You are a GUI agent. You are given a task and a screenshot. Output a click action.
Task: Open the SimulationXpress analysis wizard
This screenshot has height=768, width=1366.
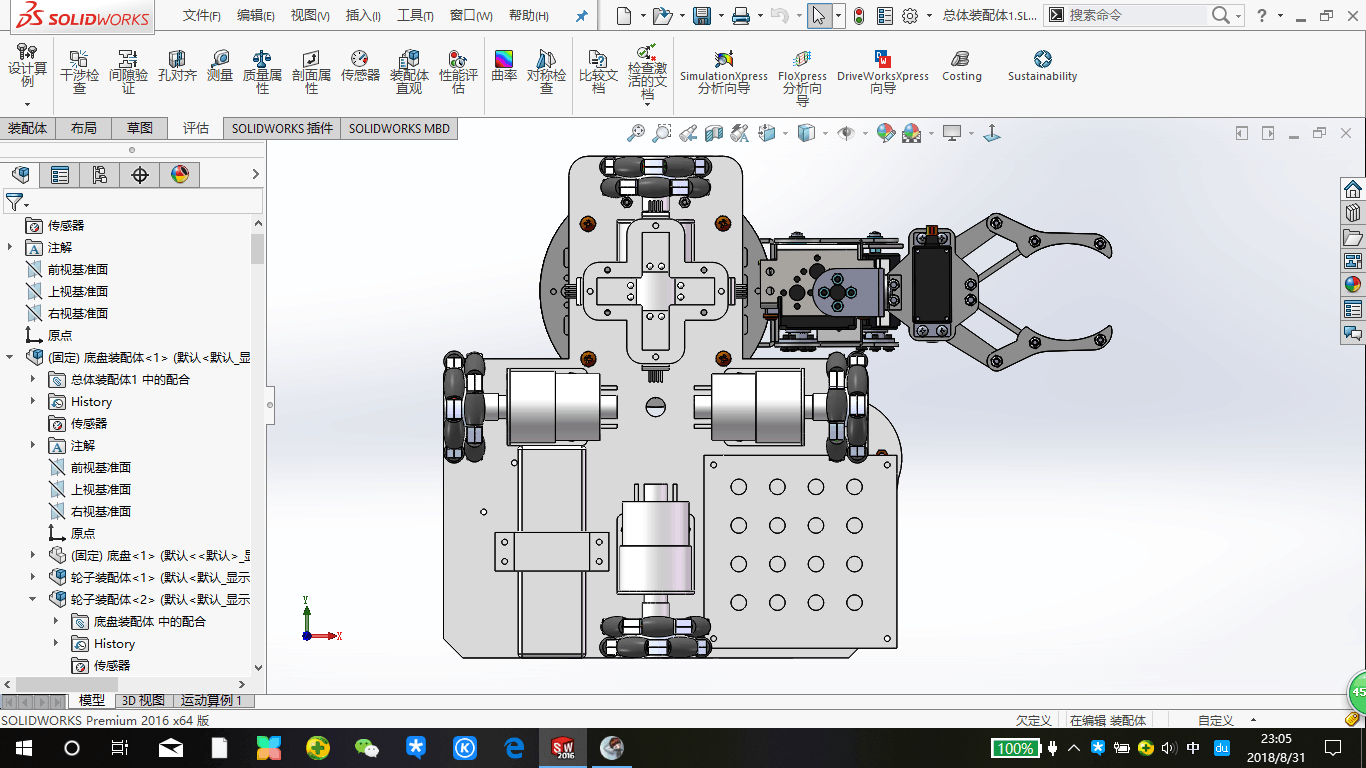pyautogui.click(x=724, y=72)
